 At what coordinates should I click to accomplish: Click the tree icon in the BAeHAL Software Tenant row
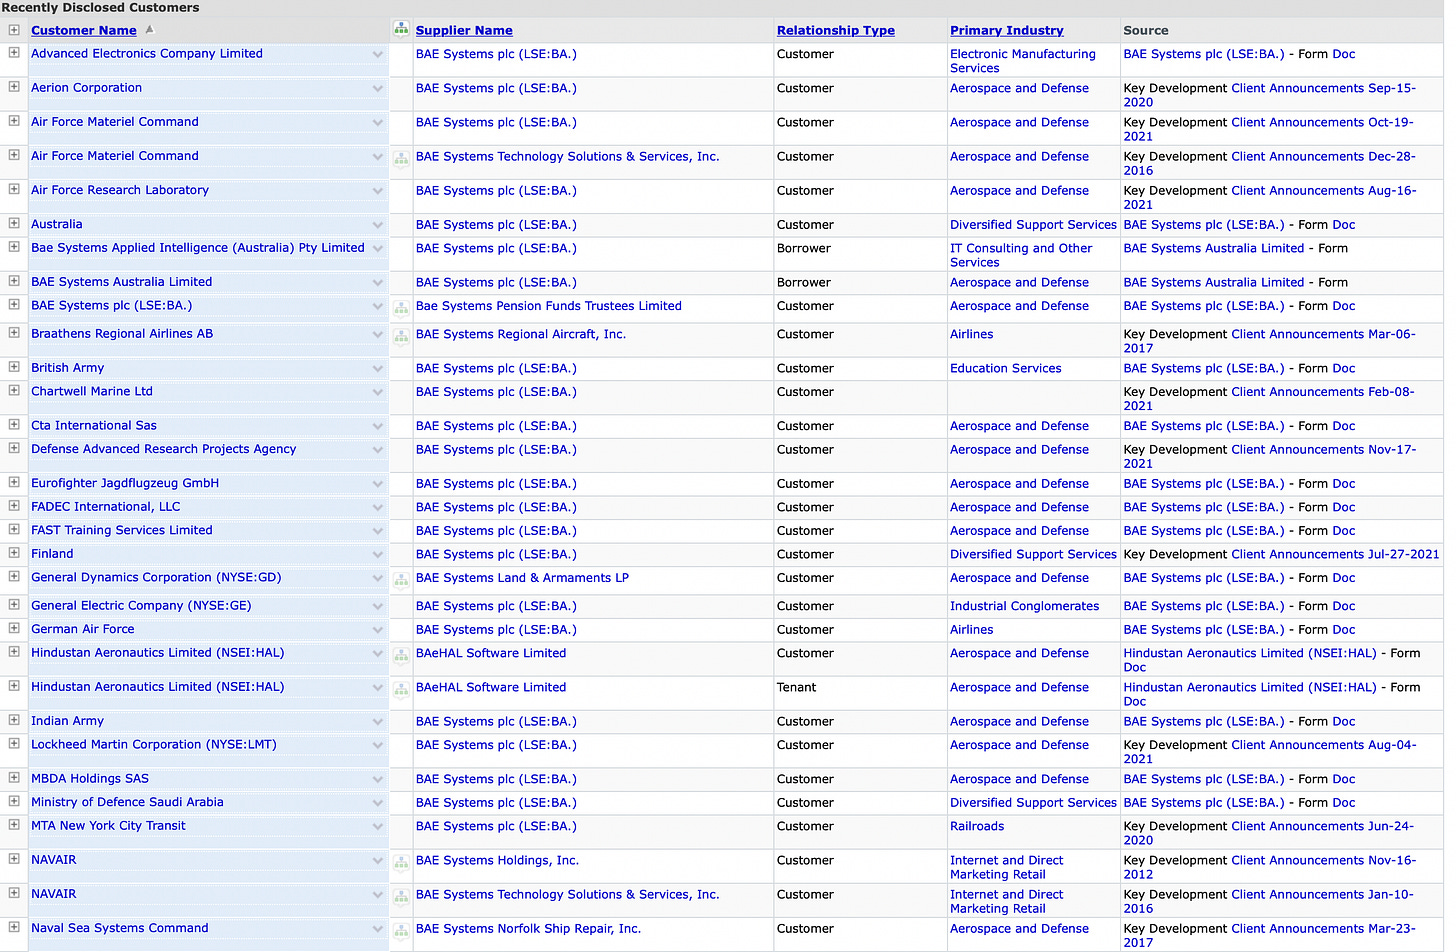coord(401,689)
